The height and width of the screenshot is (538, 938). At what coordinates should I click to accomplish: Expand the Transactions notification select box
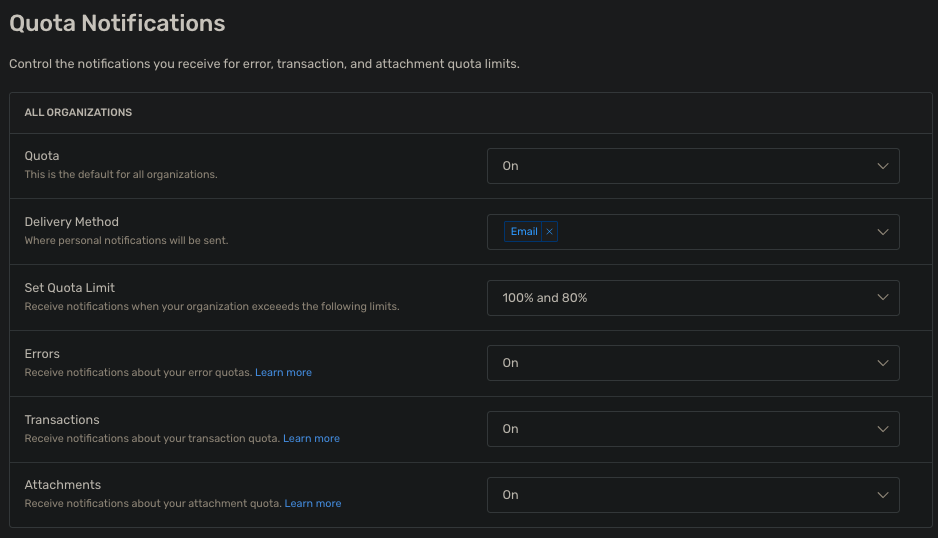point(680,429)
